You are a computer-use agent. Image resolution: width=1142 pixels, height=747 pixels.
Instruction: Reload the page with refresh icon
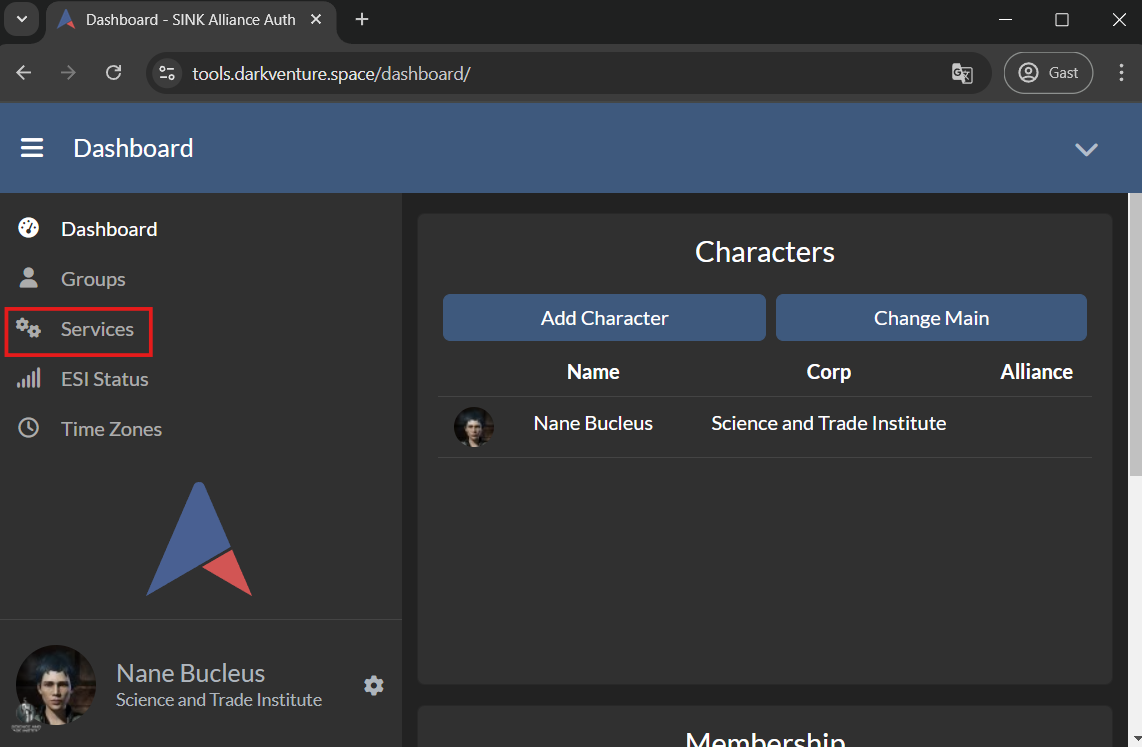(x=114, y=73)
